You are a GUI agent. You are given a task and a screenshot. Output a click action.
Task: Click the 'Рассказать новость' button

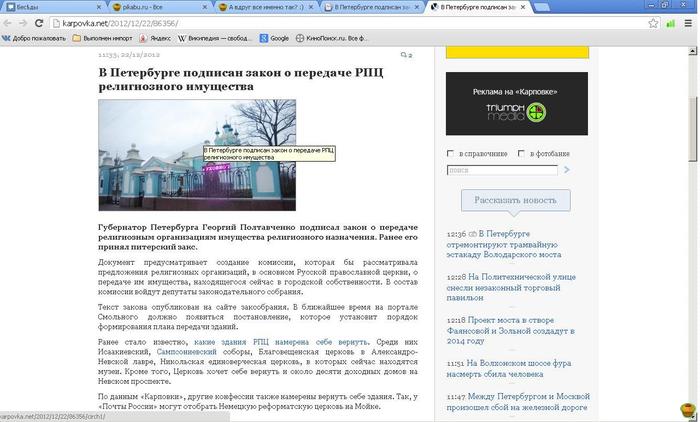pos(516,200)
